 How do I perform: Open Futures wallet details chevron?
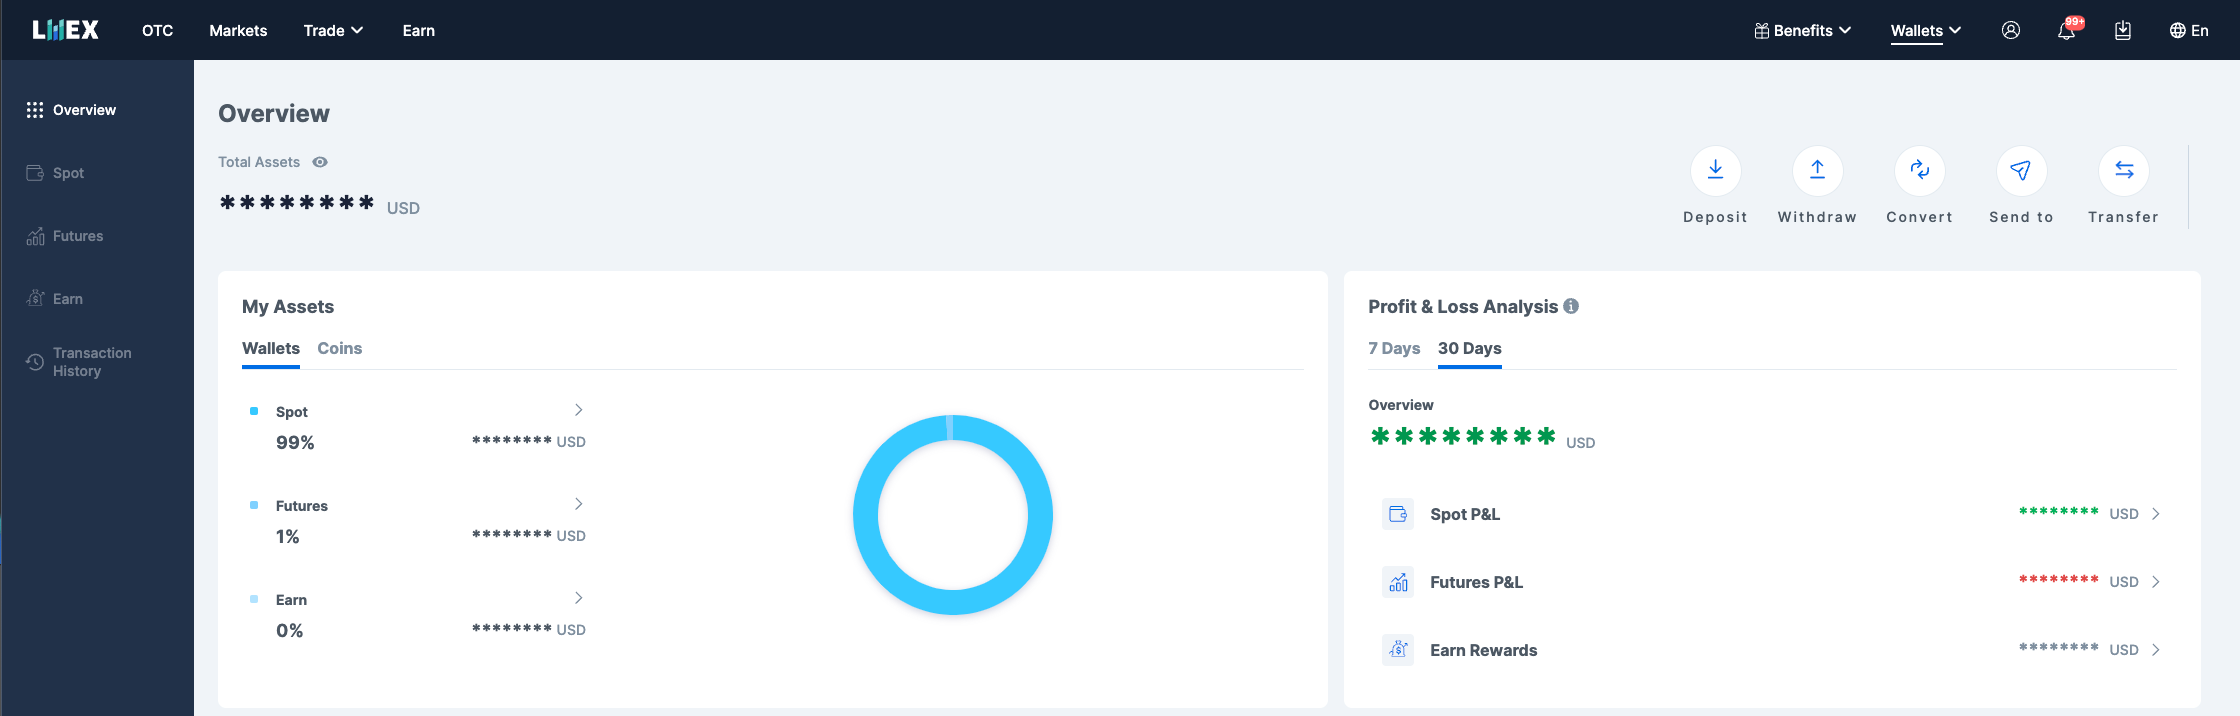(578, 504)
